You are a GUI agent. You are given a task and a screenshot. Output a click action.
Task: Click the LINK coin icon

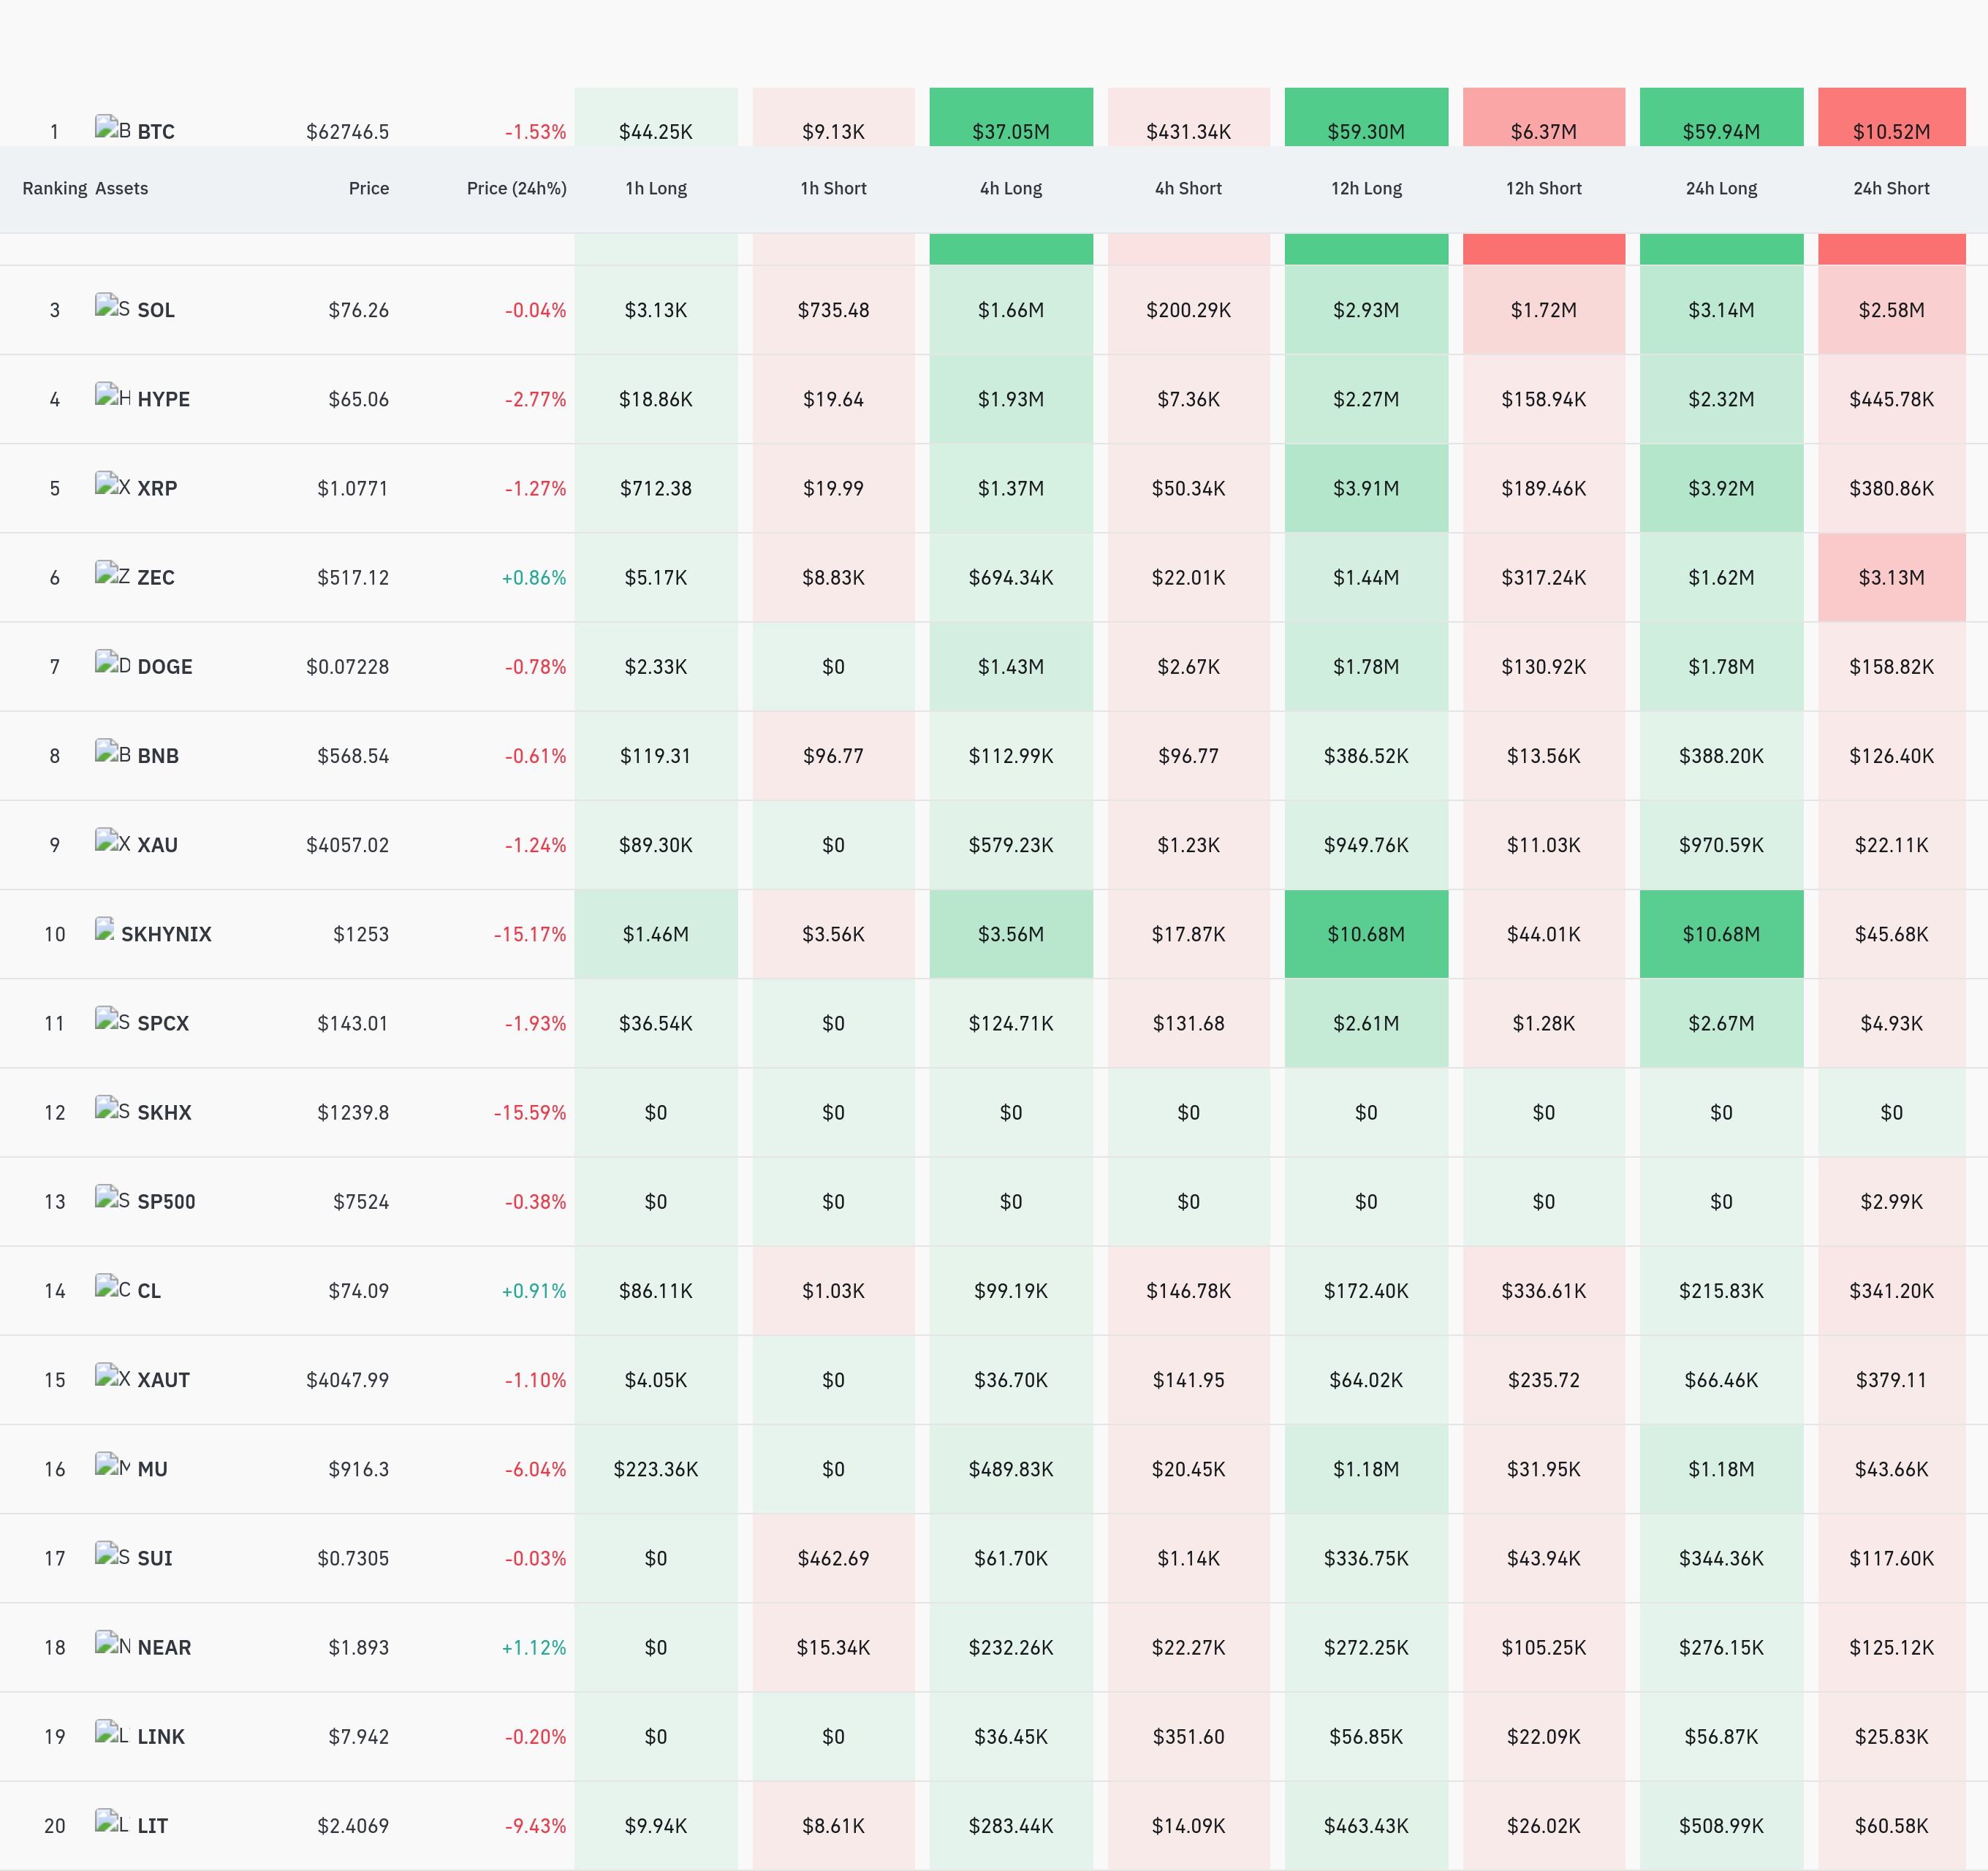point(112,1733)
